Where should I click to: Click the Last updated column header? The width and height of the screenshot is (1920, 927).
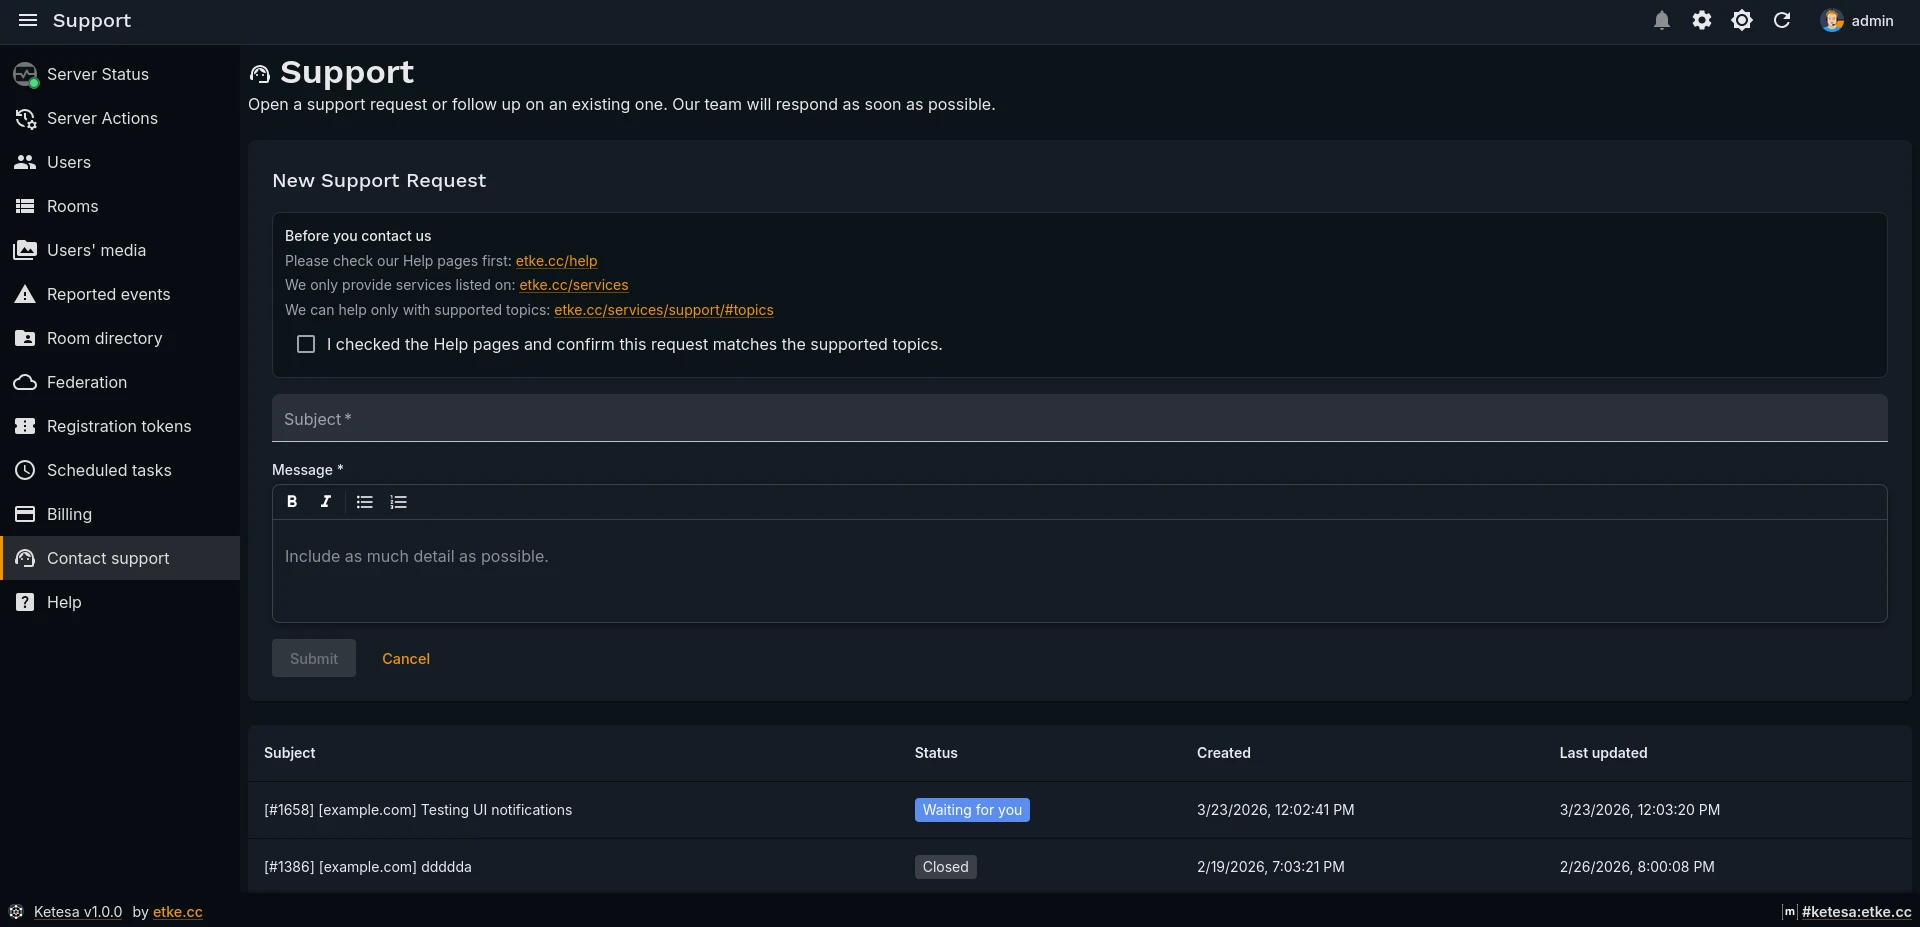(x=1604, y=753)
